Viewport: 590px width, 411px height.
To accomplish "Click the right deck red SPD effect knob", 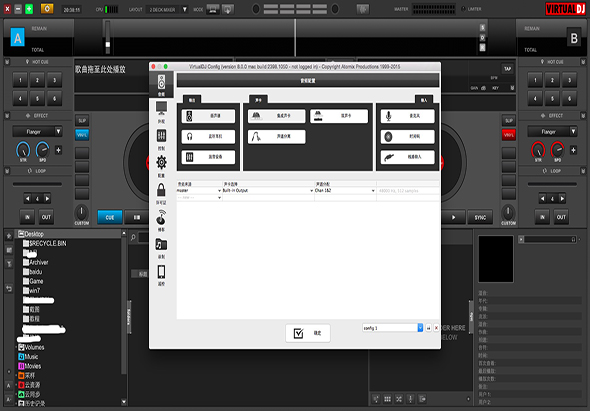I will pos(557,150).
